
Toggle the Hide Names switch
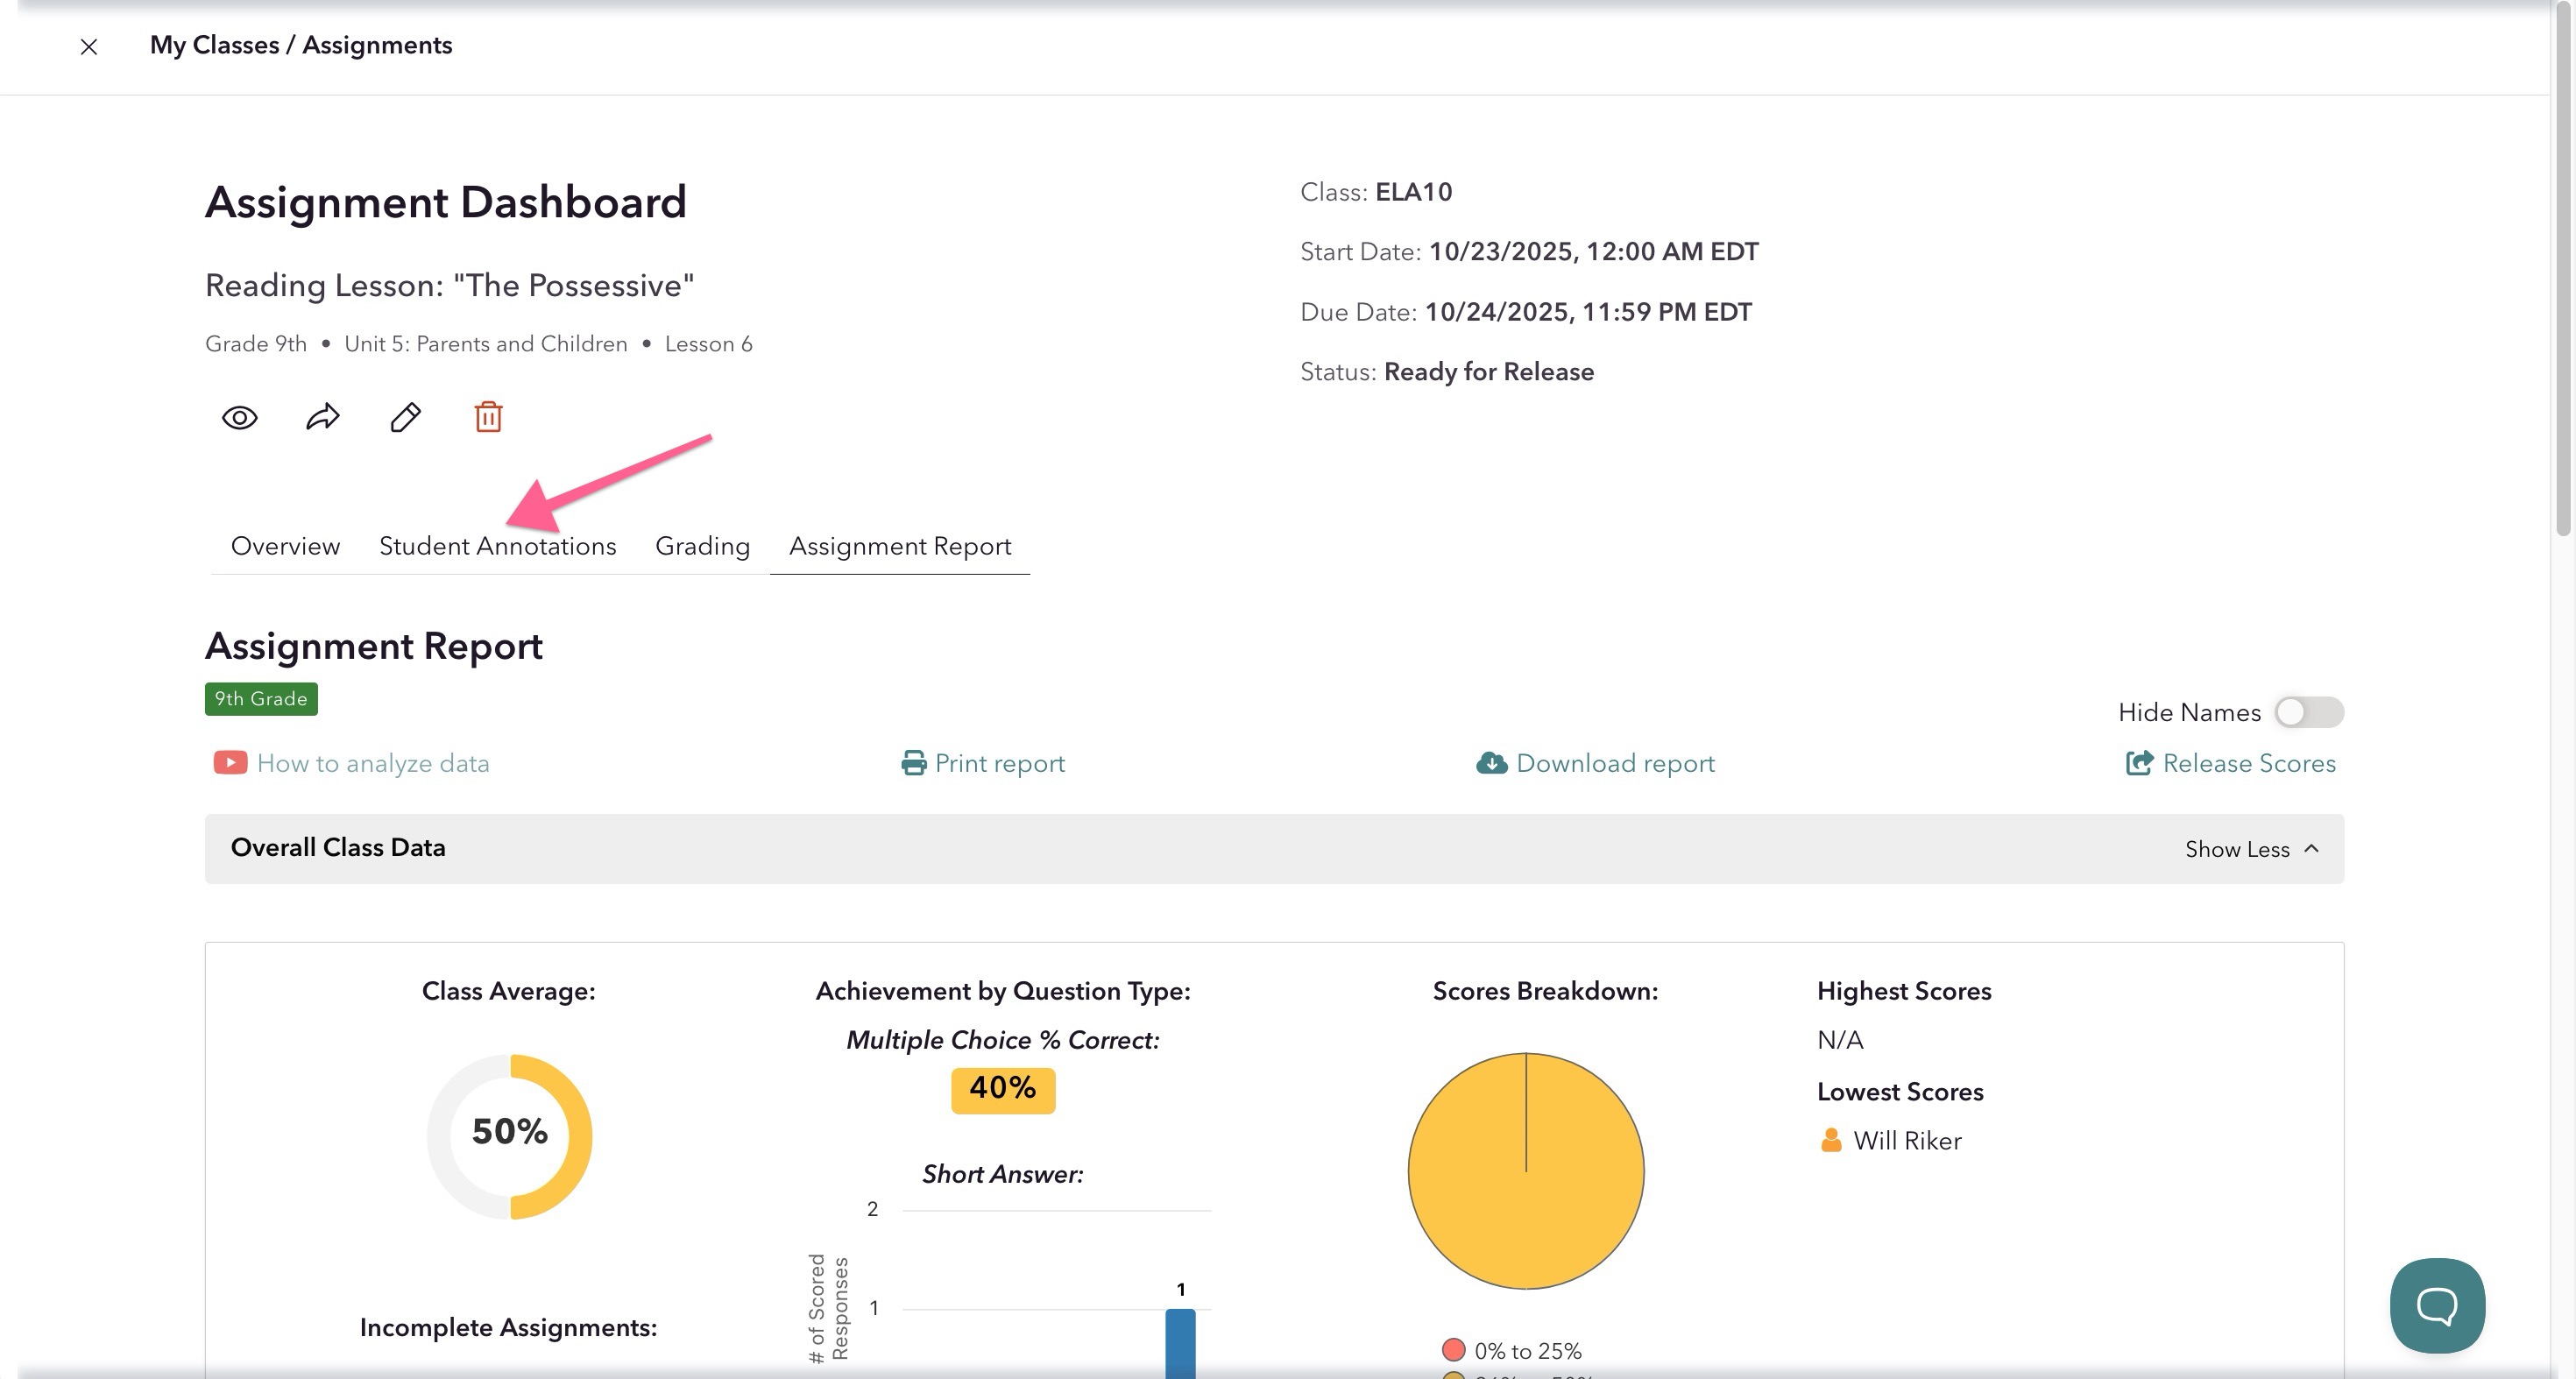pyautogui.click(x=2308, y=712)
